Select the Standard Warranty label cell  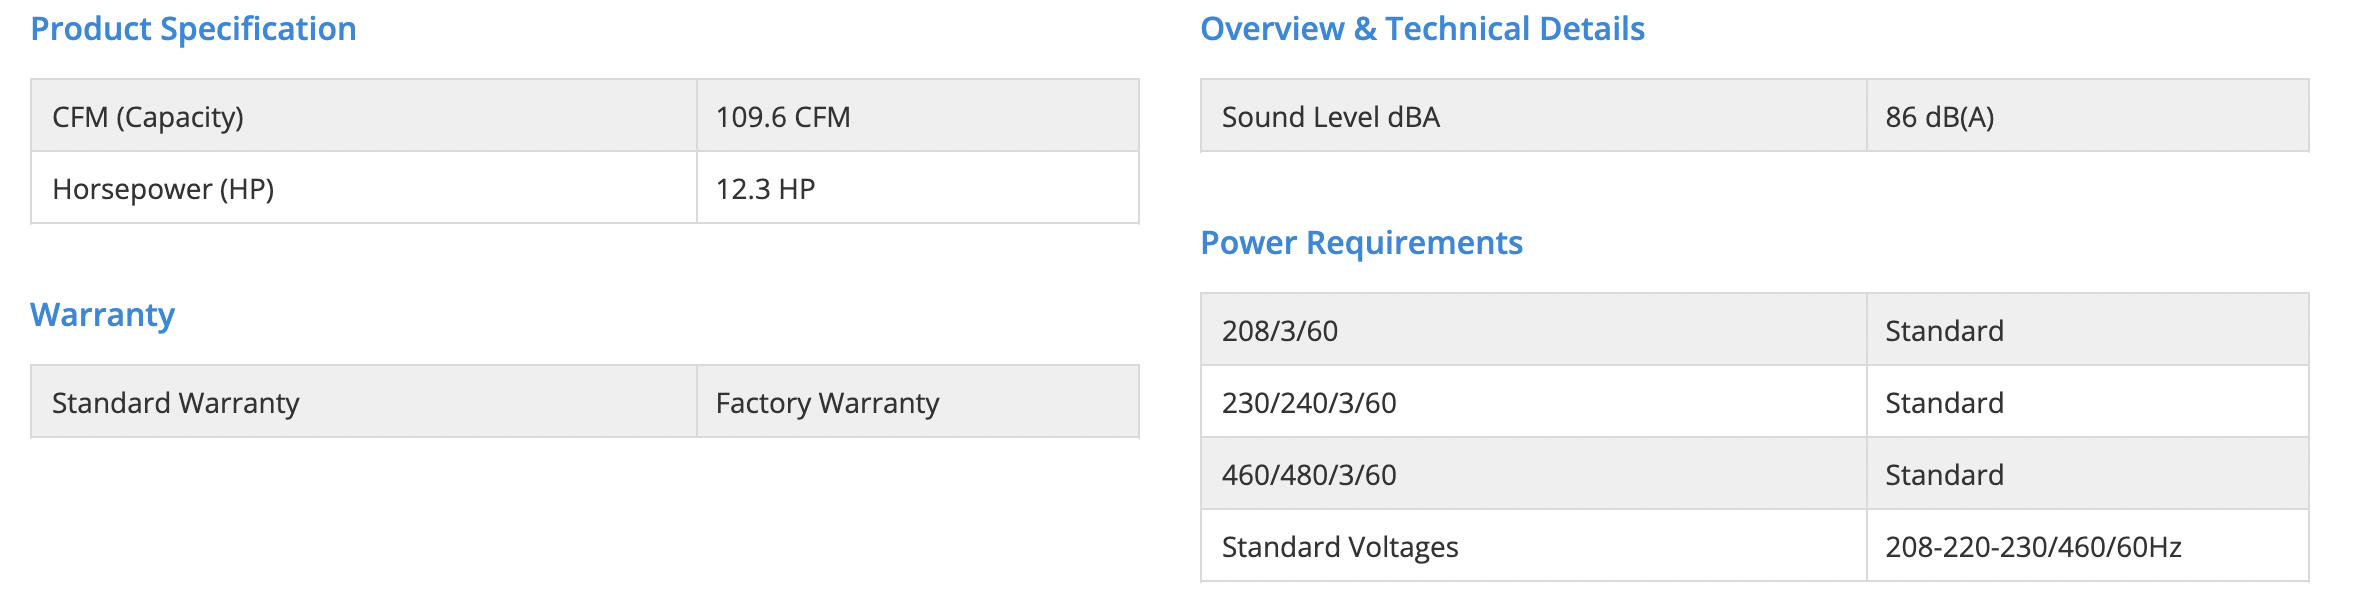pos(175,403)
